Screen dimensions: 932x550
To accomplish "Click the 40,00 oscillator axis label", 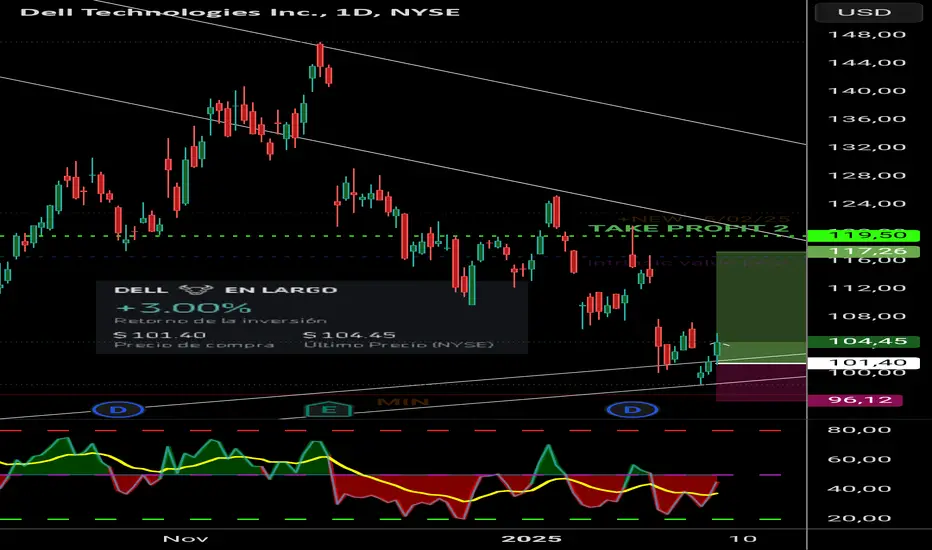I will click(859, 489).
